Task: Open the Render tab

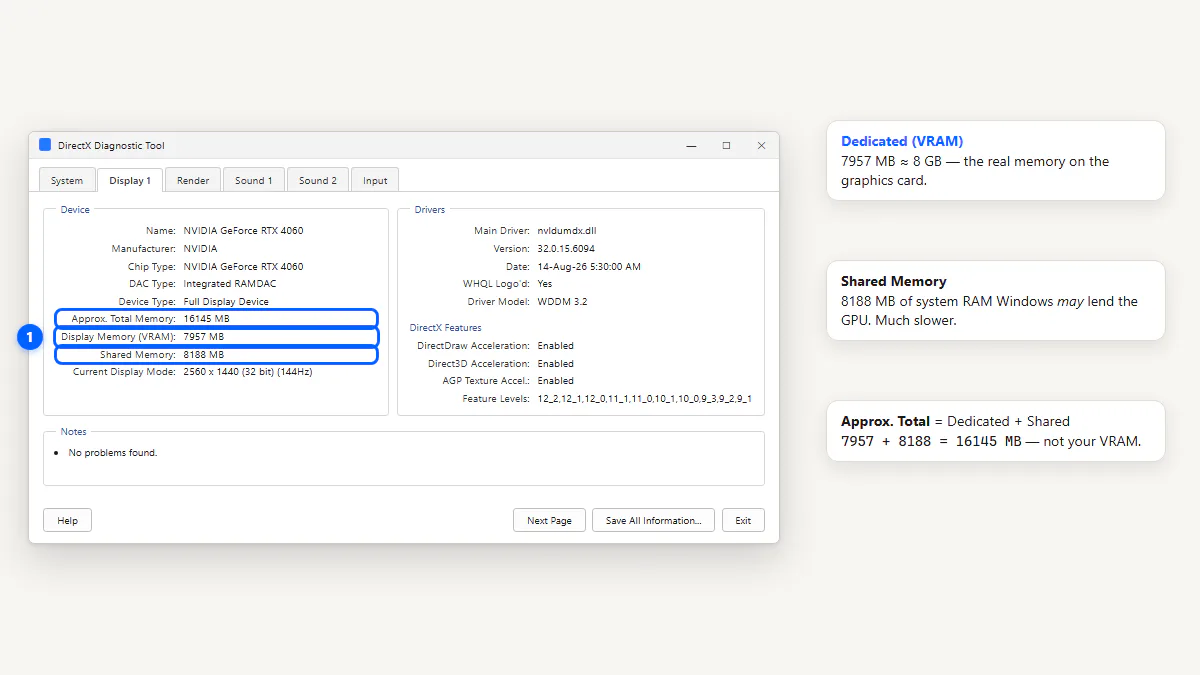Action: 193,180
